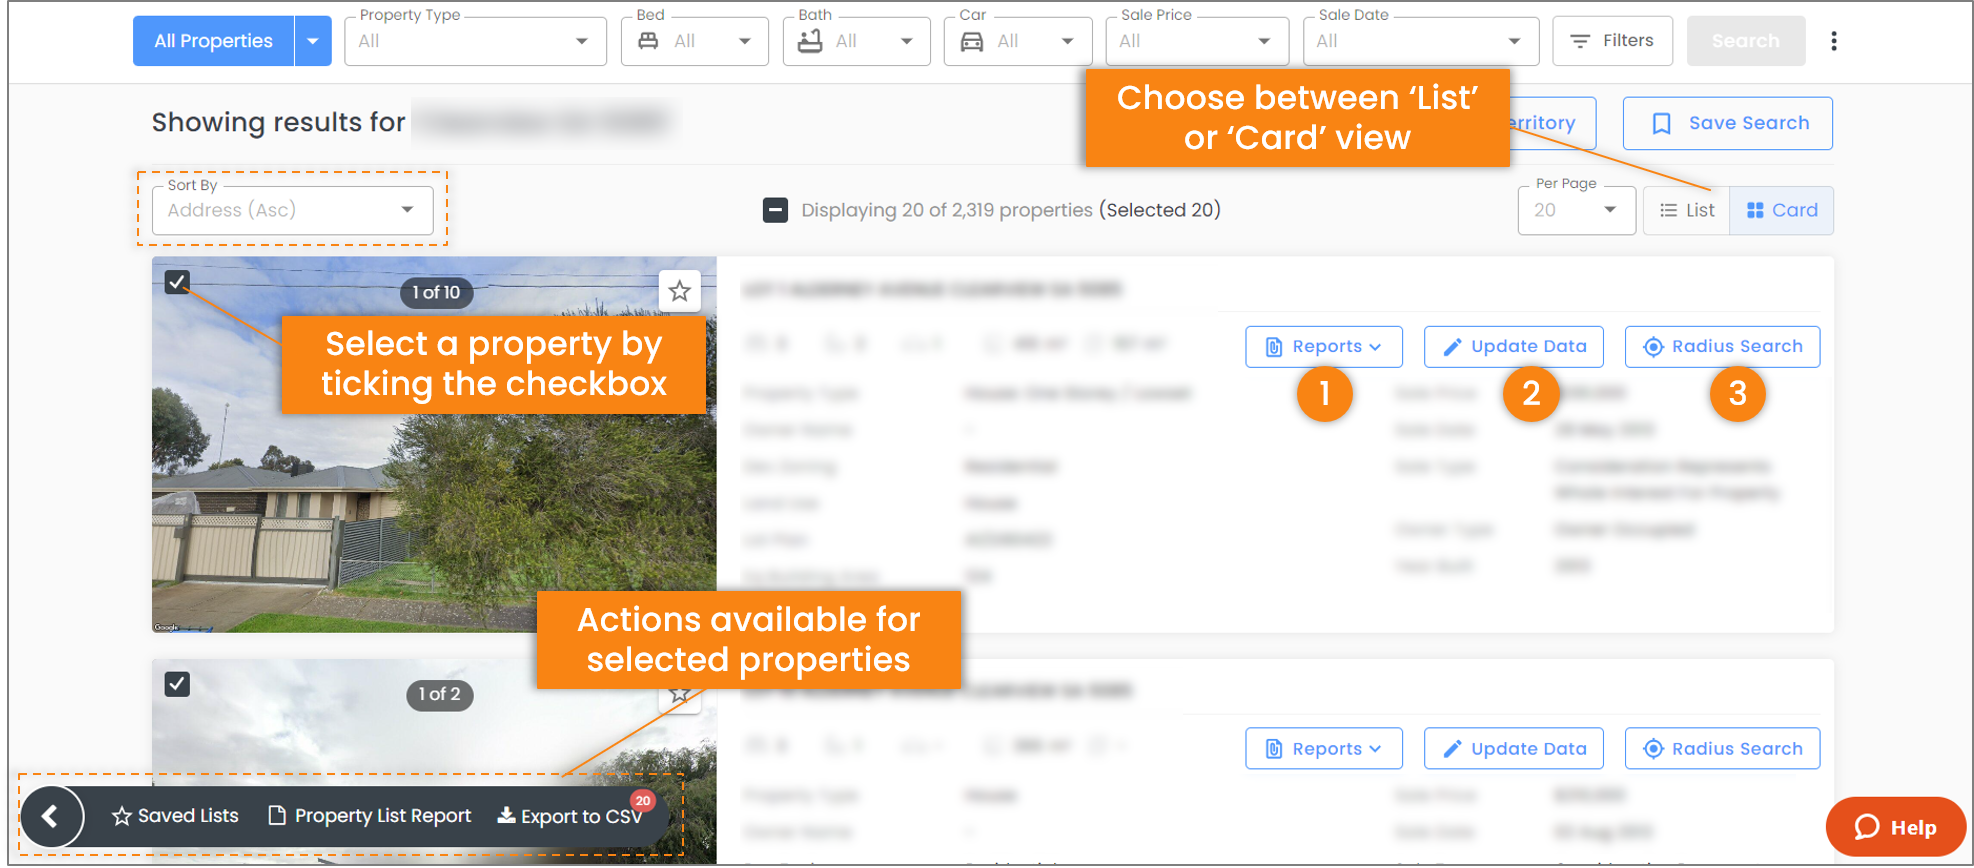Image resolution: width=1974 pixels, height=868 pixels.
Task: Open the three-dot more options menu
Action: [x=1834, y=41]
